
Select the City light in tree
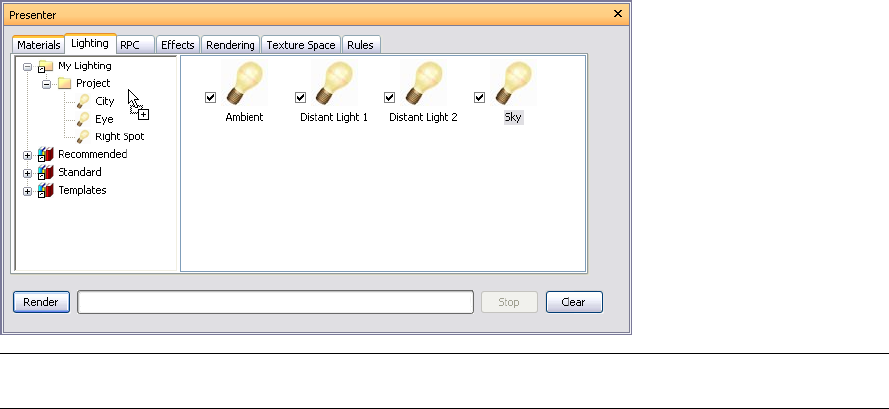click(104, 101)
